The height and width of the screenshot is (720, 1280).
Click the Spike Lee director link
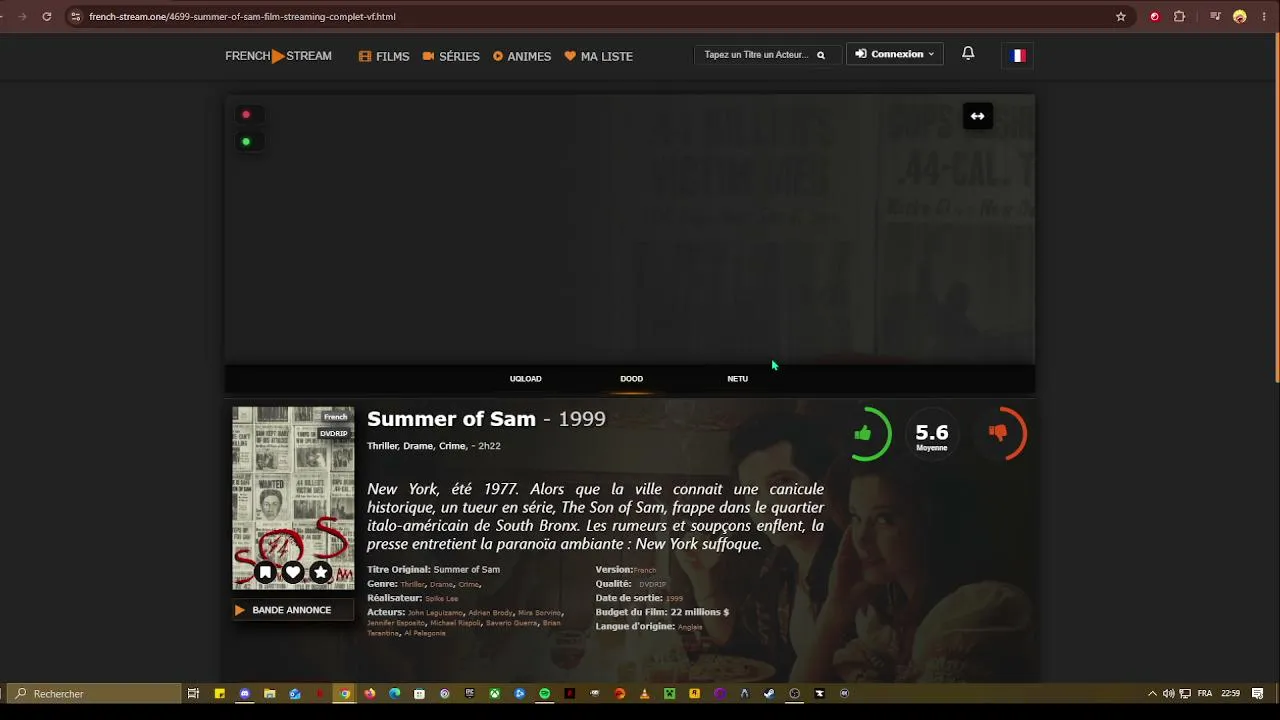coord(441,599)
